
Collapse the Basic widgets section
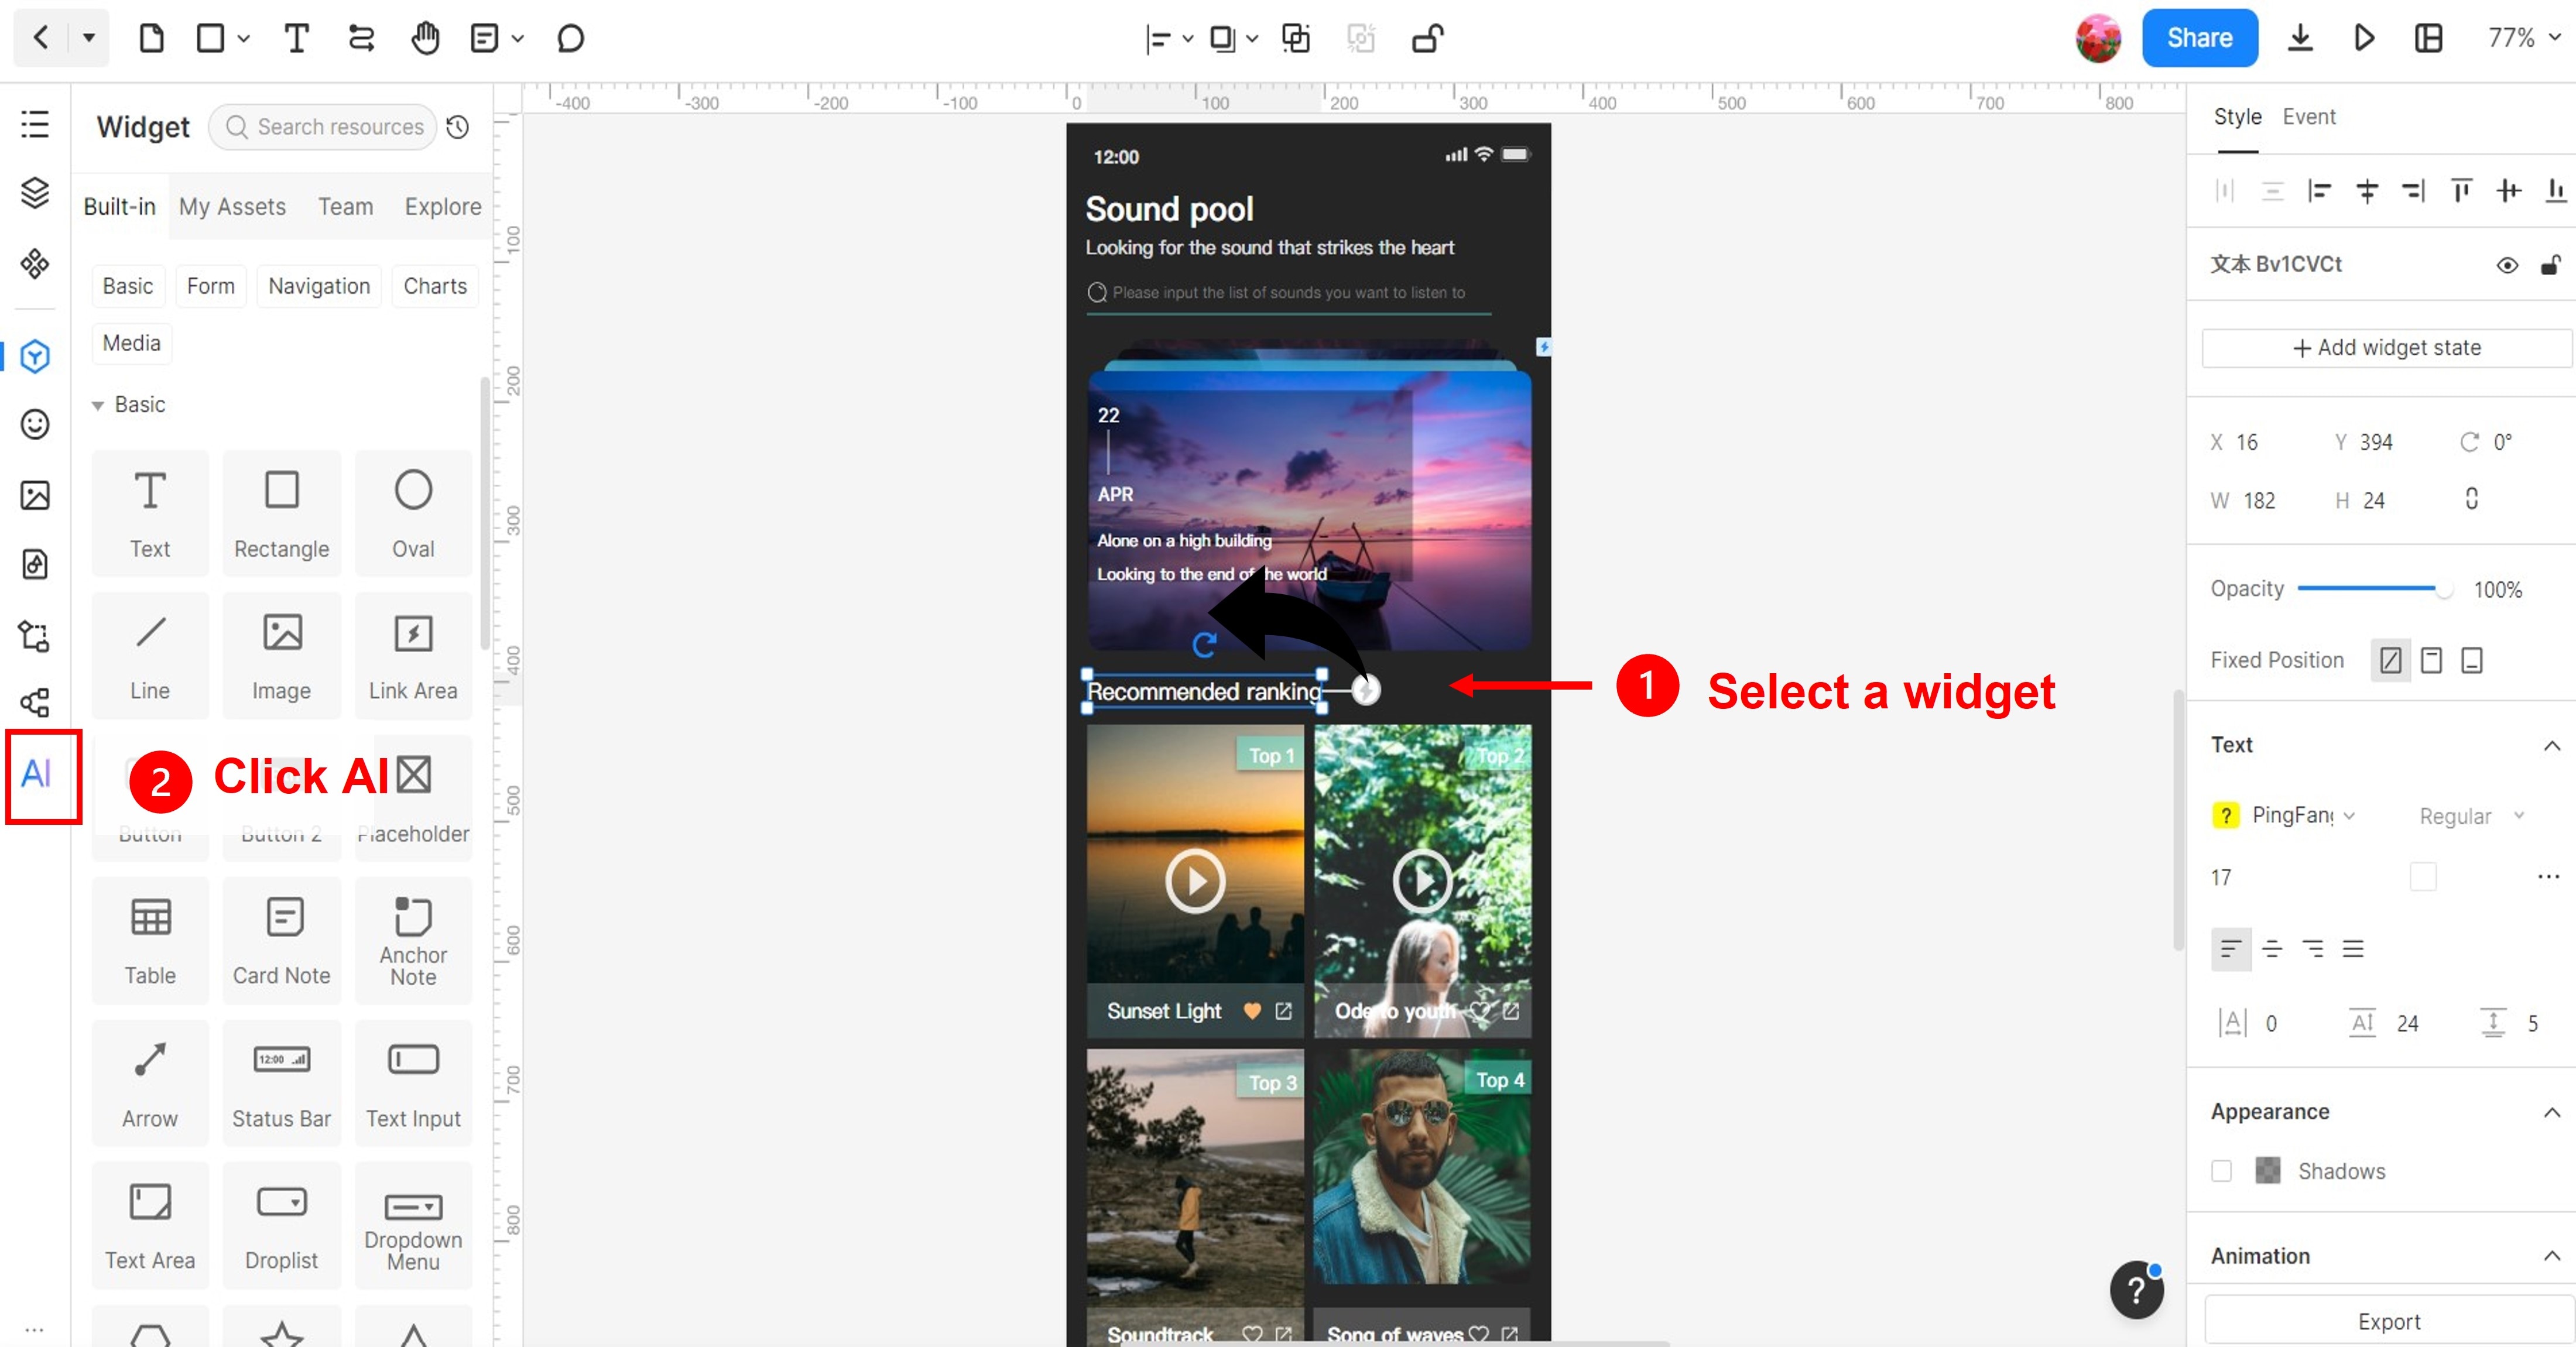[x=98, y=405]
